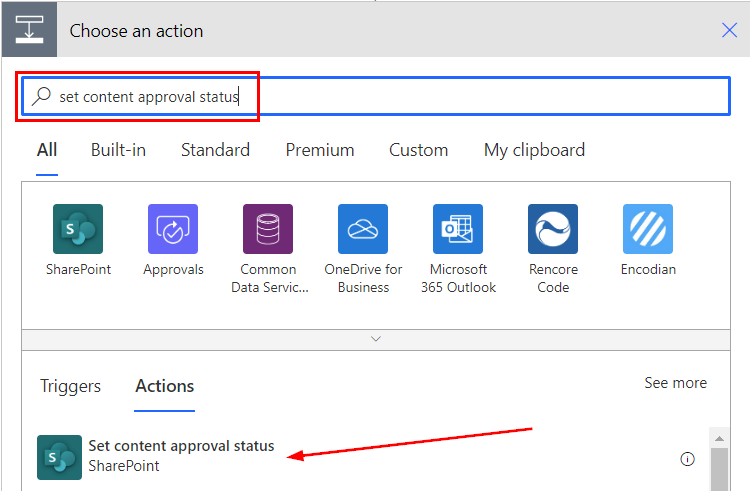Switch to the Built-in tab
750x491 pixels.
click(118, 150)
